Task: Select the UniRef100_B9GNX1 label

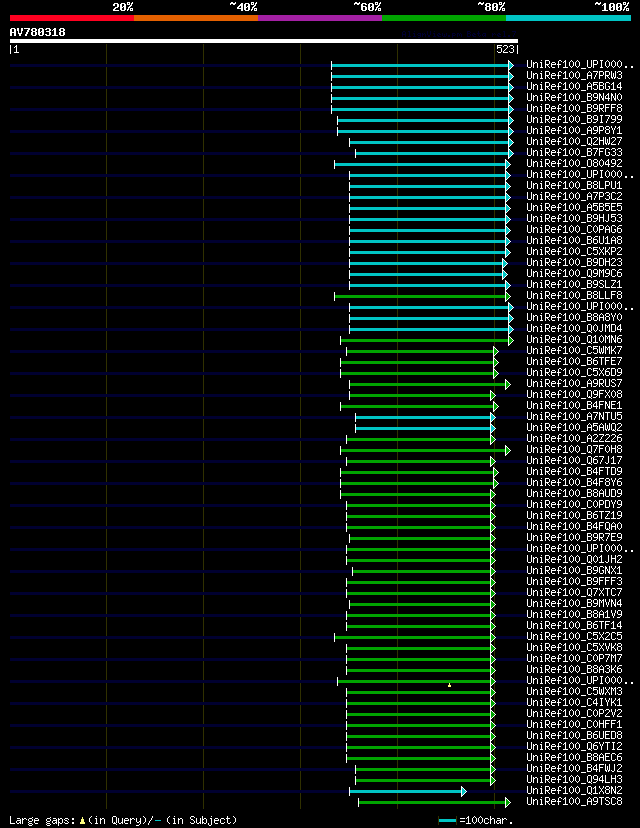Action: [x=574, y=571]
